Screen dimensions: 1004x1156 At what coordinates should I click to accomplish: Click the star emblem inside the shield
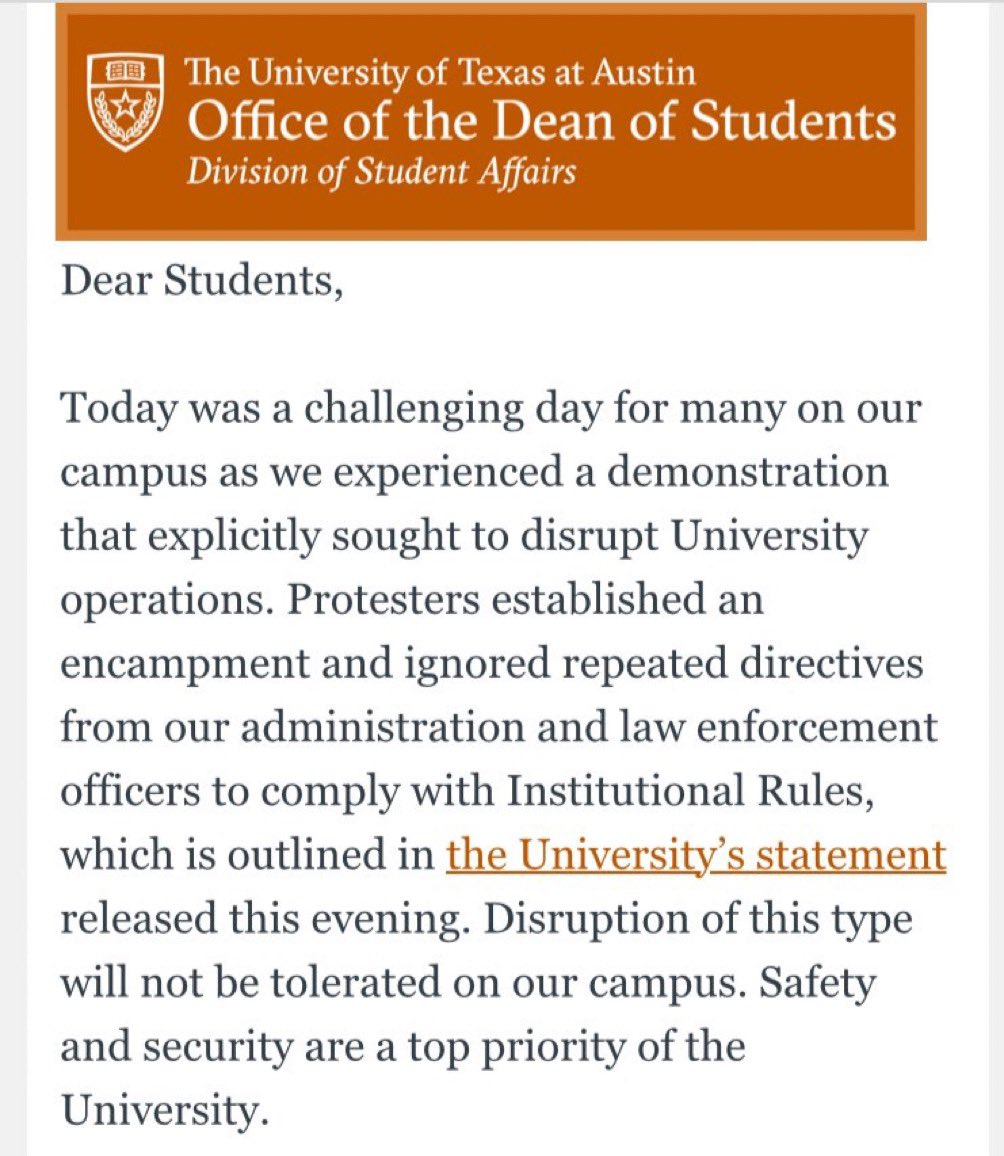coord(125,105)
